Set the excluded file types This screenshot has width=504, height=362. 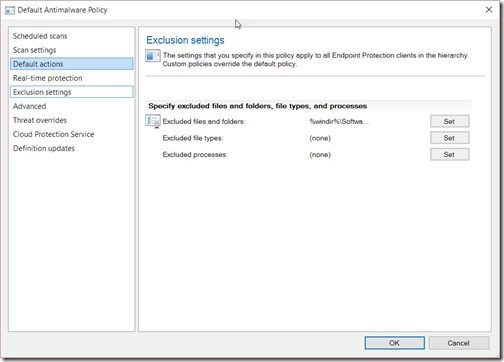450,138
